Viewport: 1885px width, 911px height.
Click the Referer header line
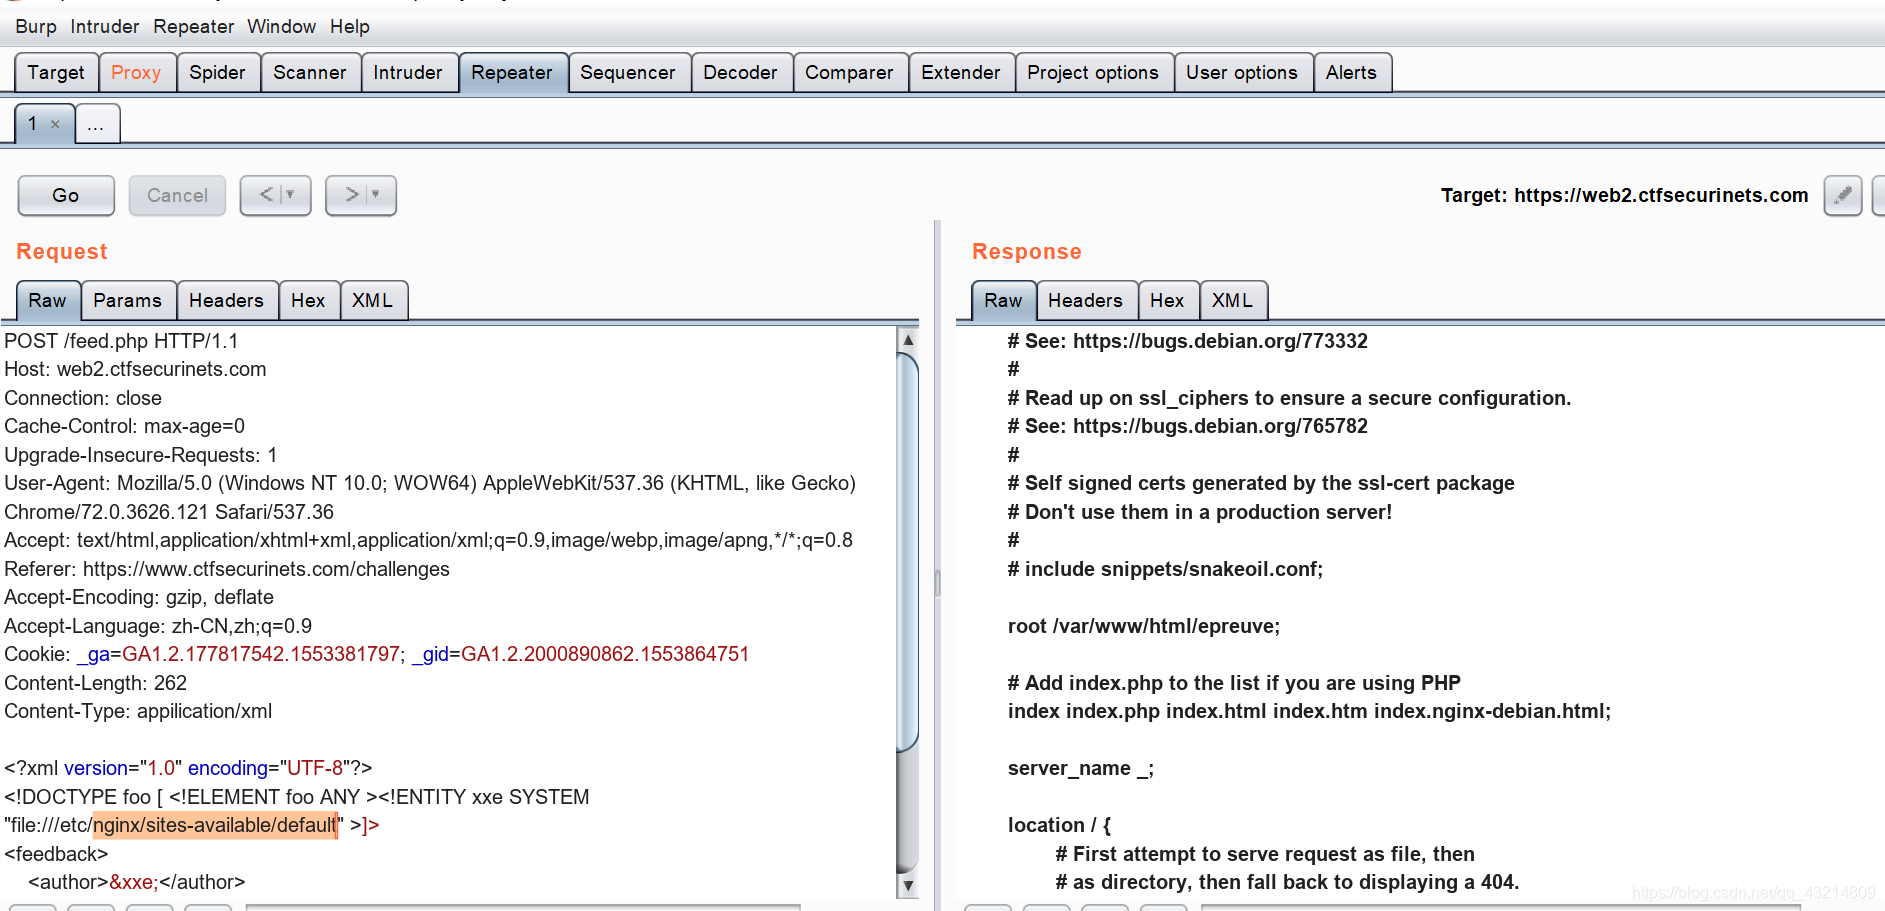tap(227, 569)
